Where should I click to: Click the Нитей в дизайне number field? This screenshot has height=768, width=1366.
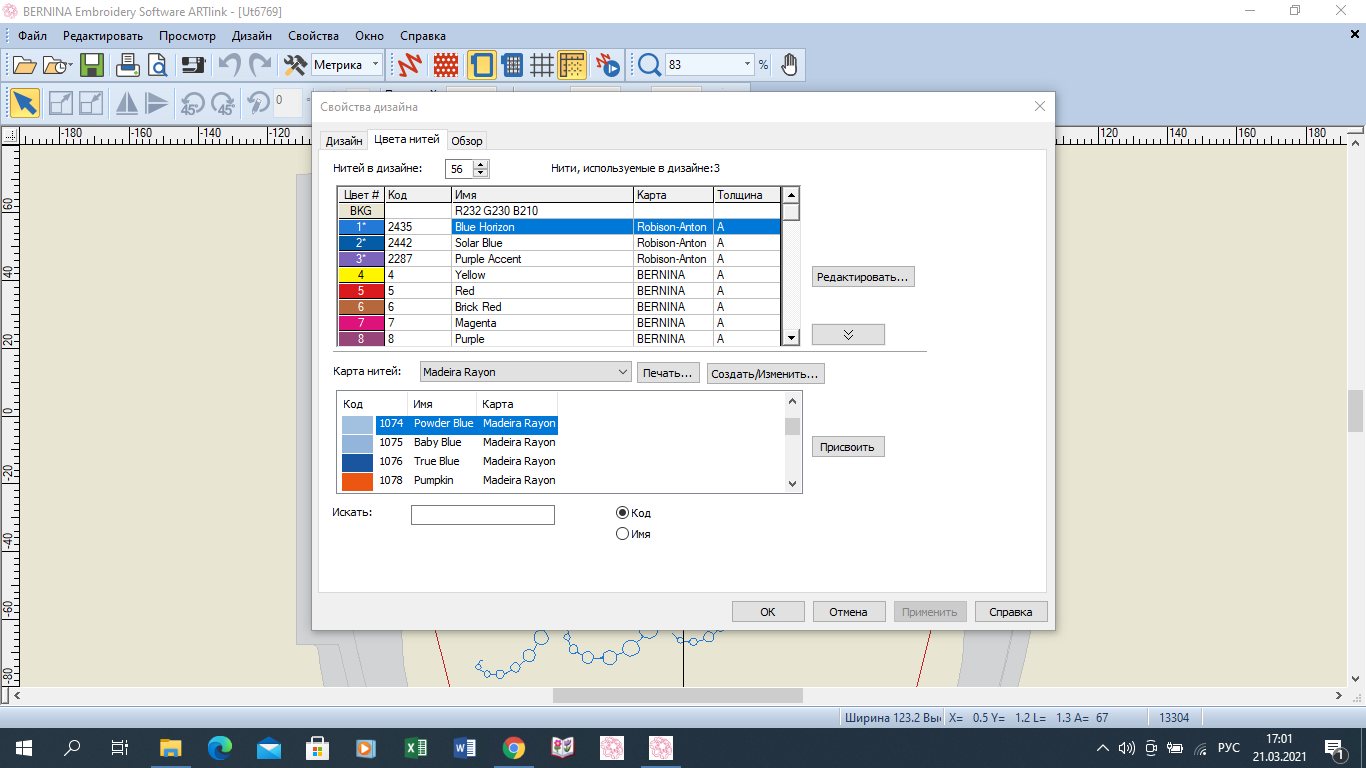coord(460,169)
